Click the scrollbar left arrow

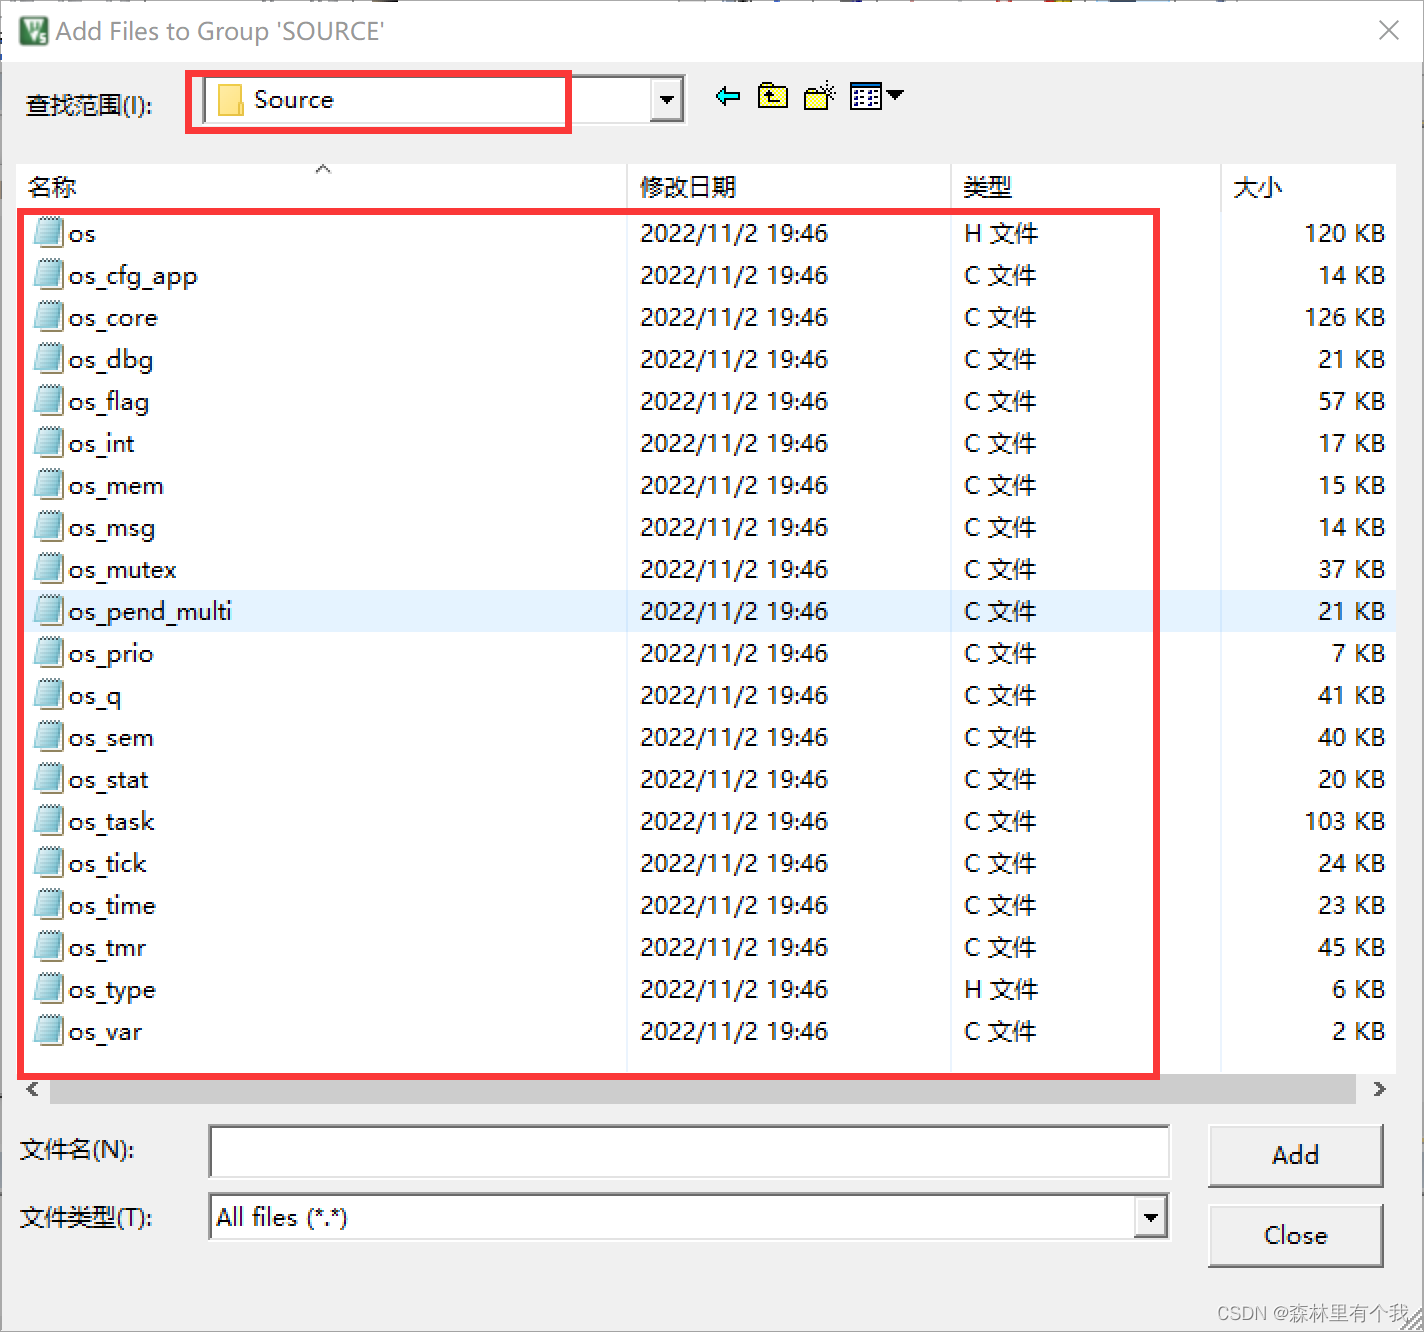click(x=33, y=1089)
